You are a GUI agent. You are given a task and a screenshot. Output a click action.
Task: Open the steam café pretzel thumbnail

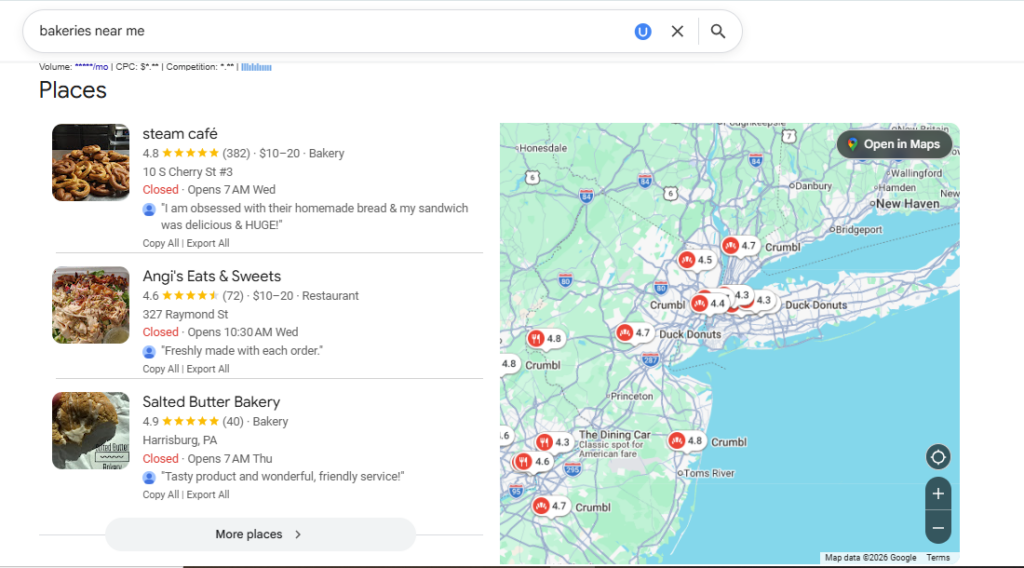(x=91, y=163)
